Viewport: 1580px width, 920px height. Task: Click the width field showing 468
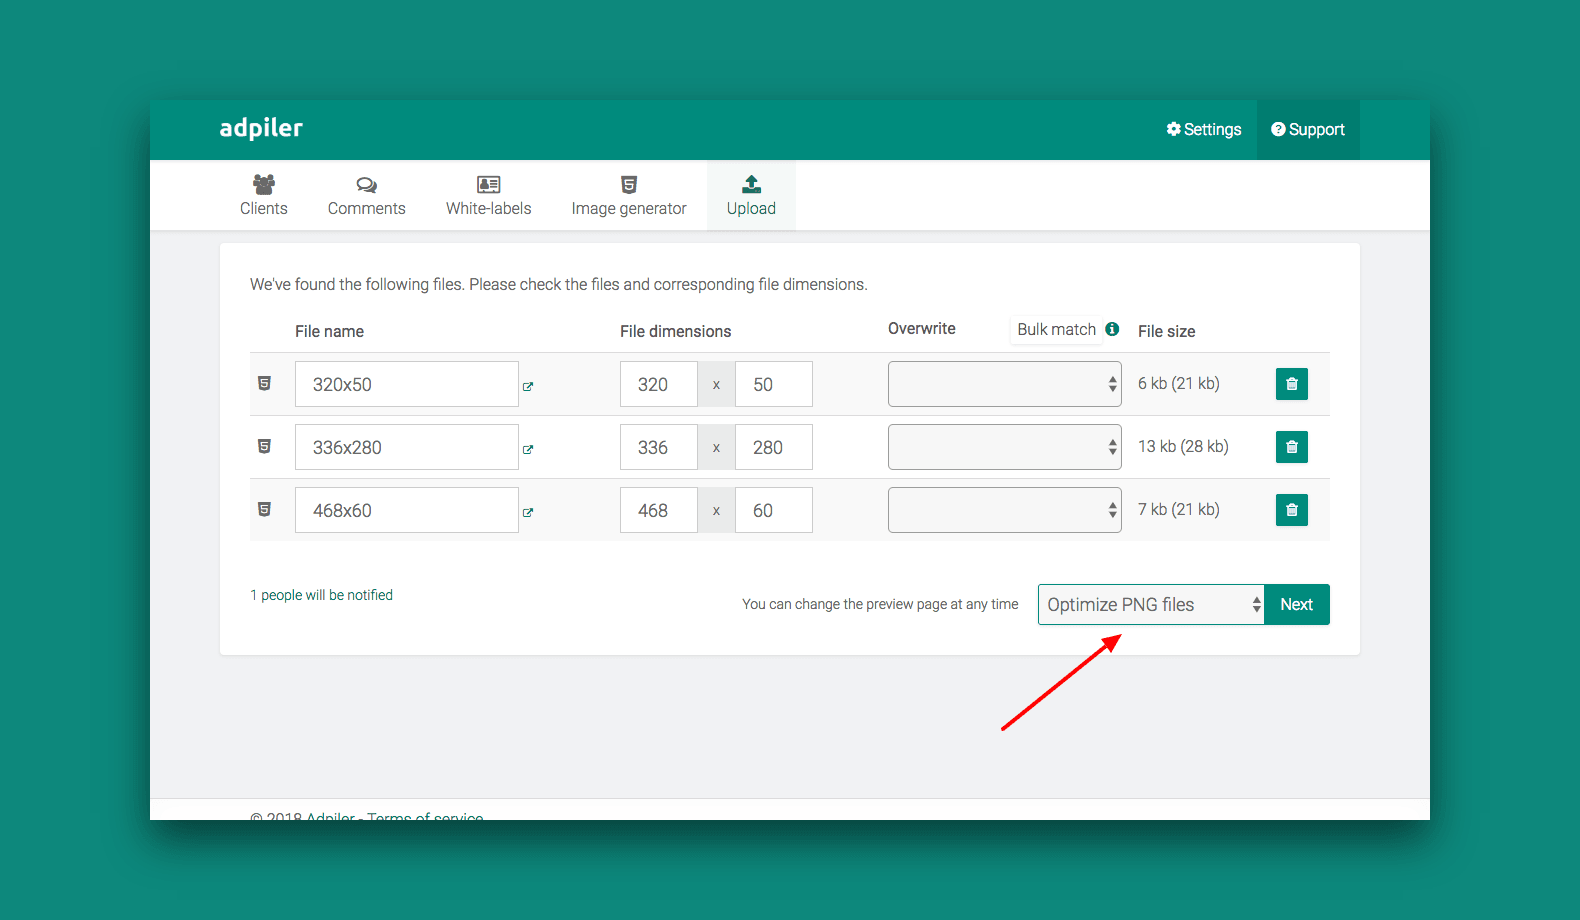click(659, 510)
